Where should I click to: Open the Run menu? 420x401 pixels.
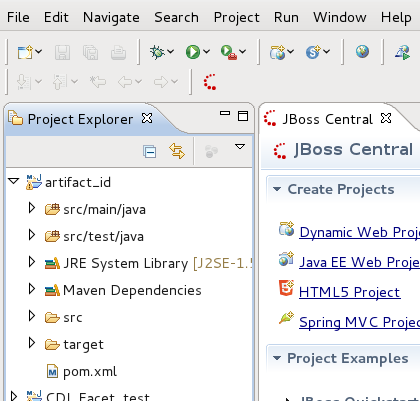pos(286,17)
